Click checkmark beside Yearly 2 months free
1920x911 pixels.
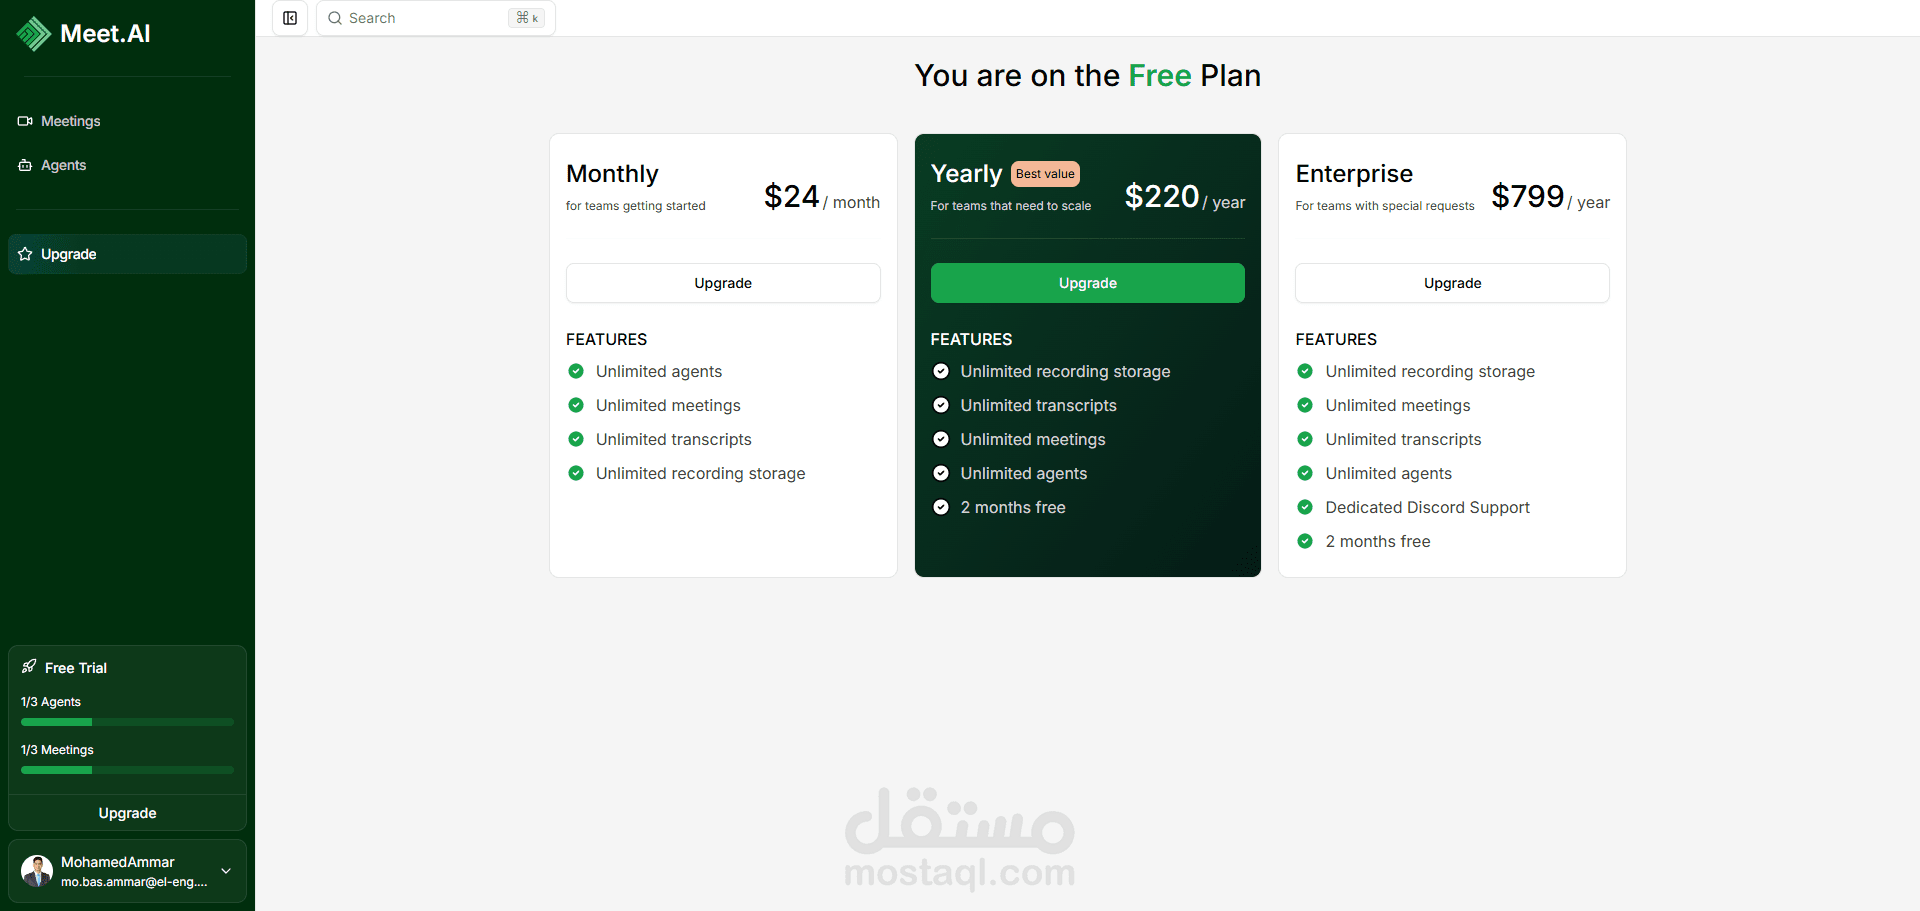(x=941, y=507)
